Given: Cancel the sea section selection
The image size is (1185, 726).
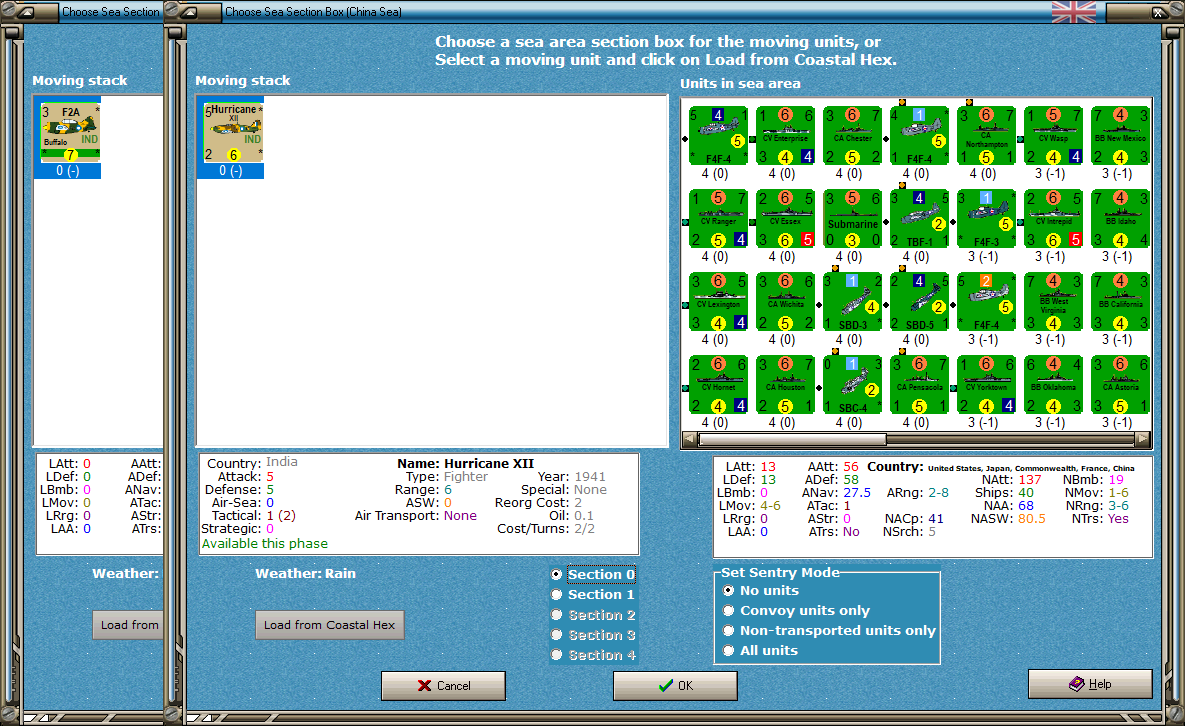Looking at the screenshot, I should pyautogui.click(x=444, y=686).
